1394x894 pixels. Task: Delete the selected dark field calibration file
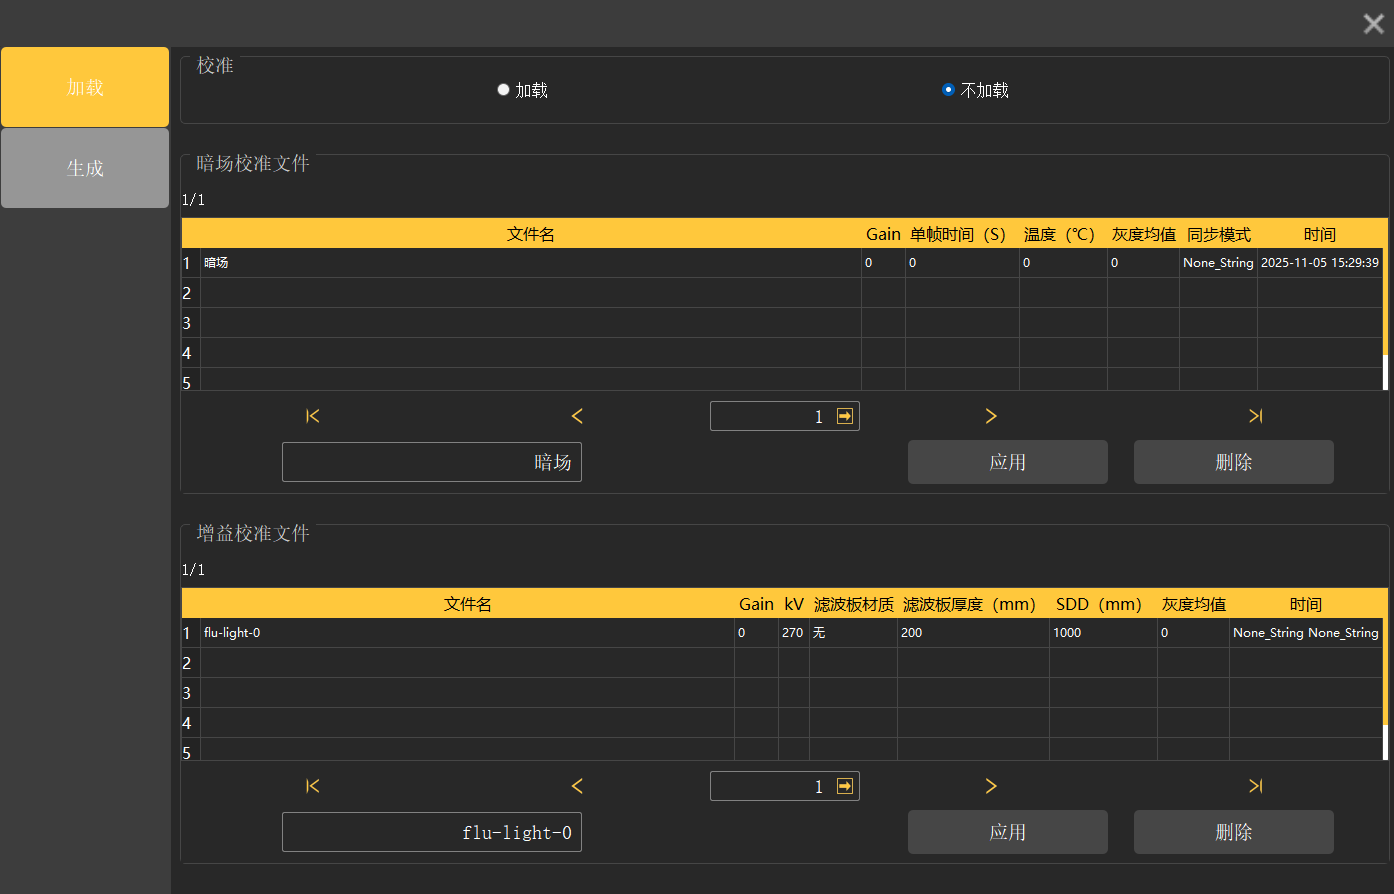(1233, 462)
